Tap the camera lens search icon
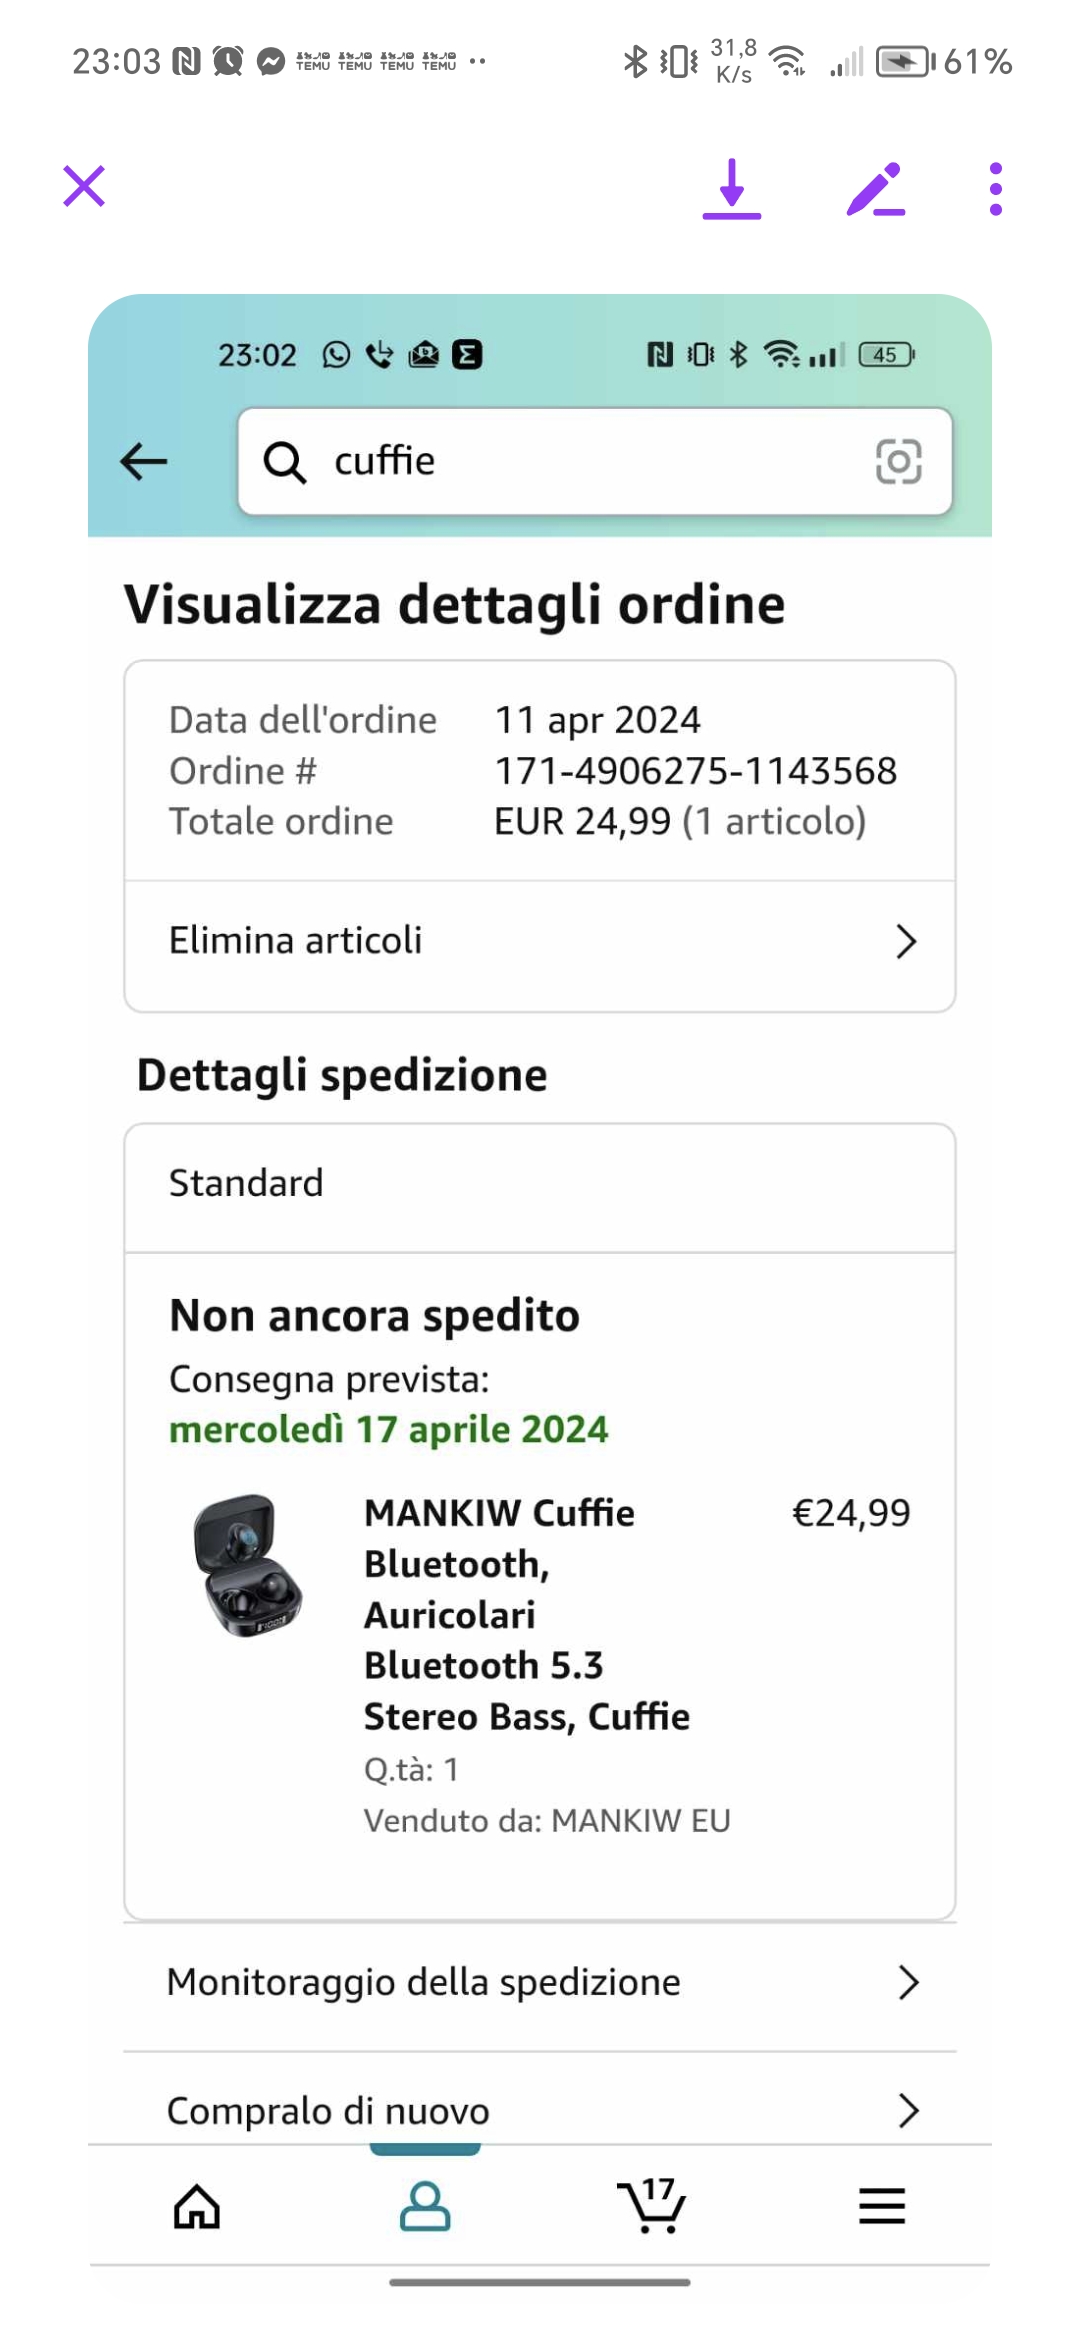This screenshot has width=1080, height=2340. point(898,461)
